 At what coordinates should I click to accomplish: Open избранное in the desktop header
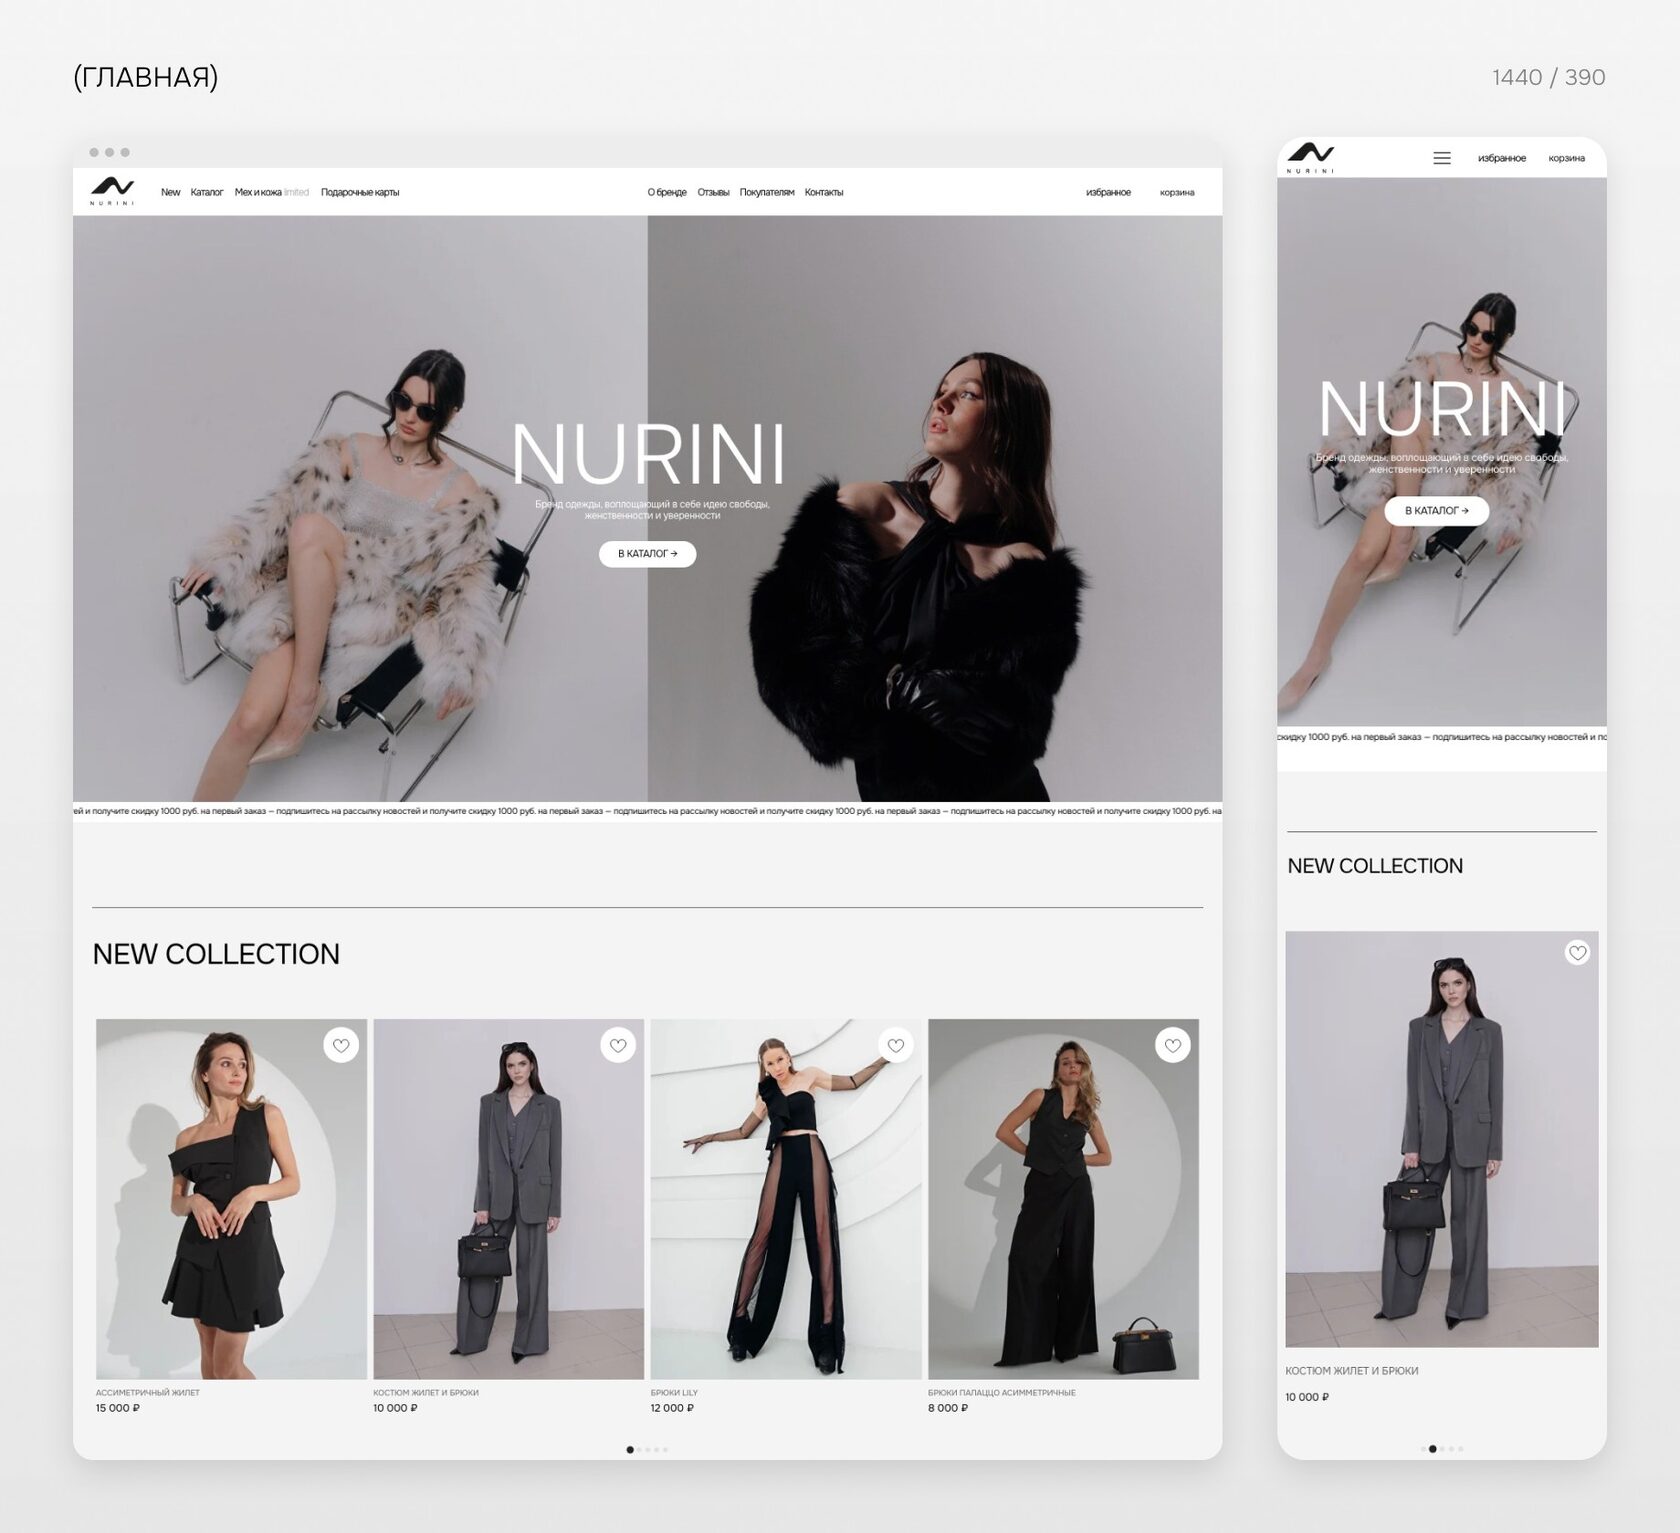pos(1108,192)
